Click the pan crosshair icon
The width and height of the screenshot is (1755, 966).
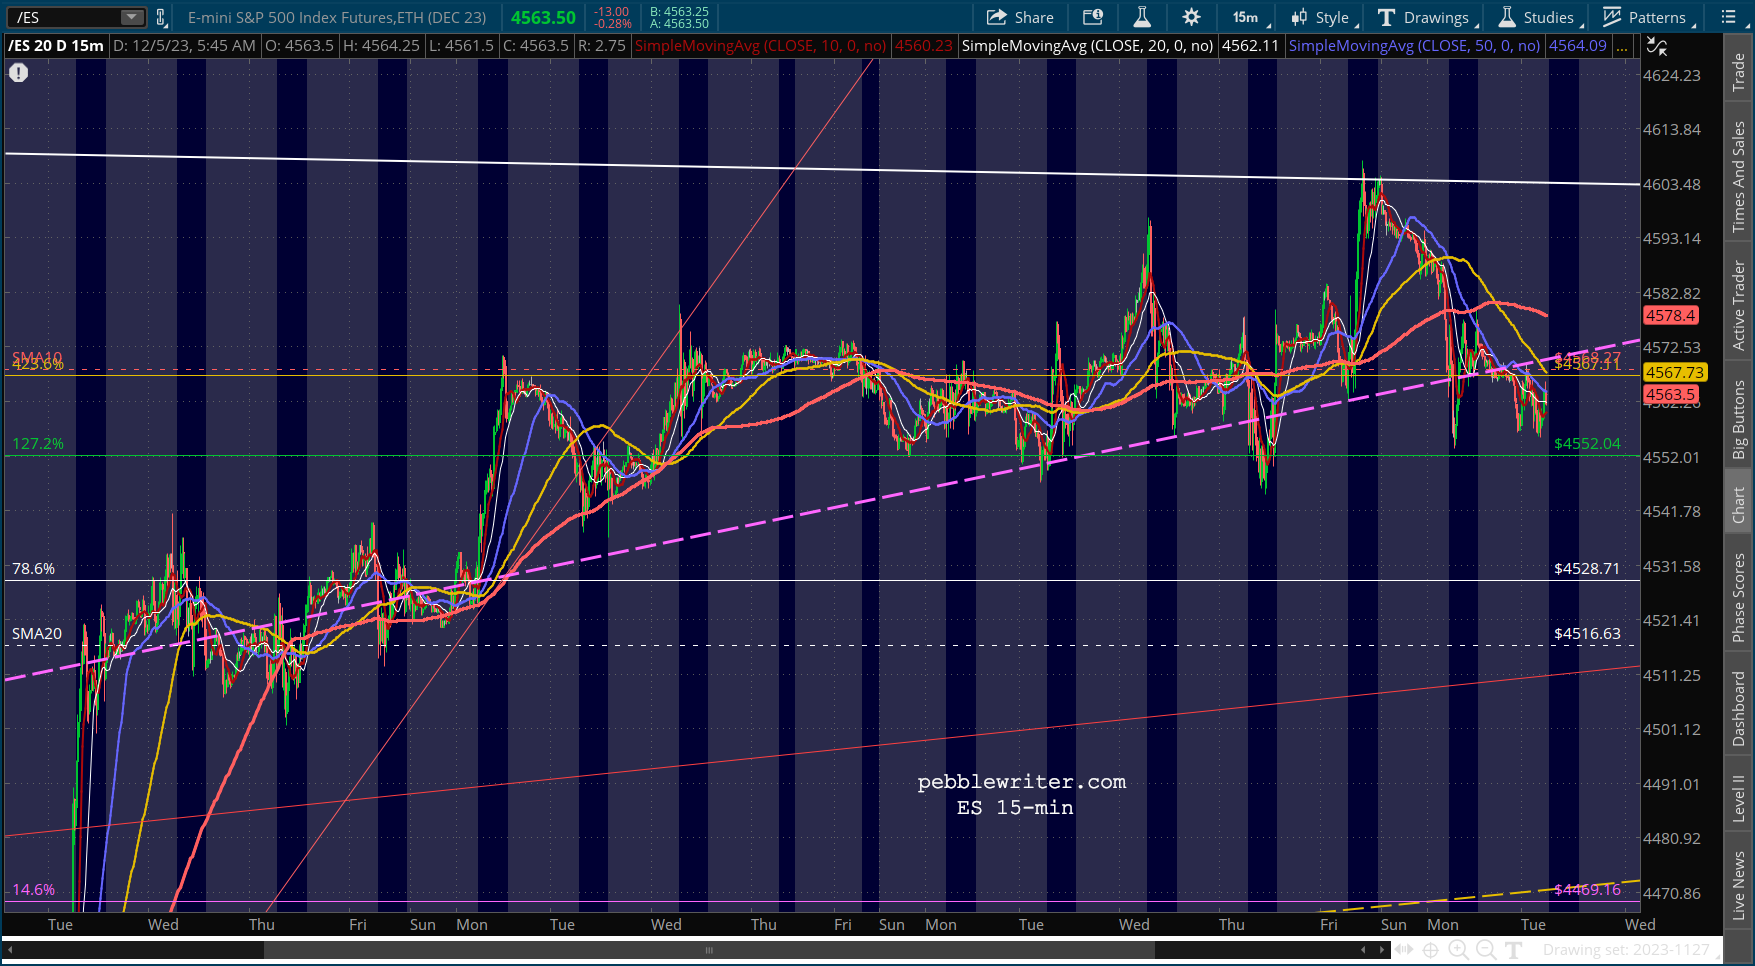1431,950
